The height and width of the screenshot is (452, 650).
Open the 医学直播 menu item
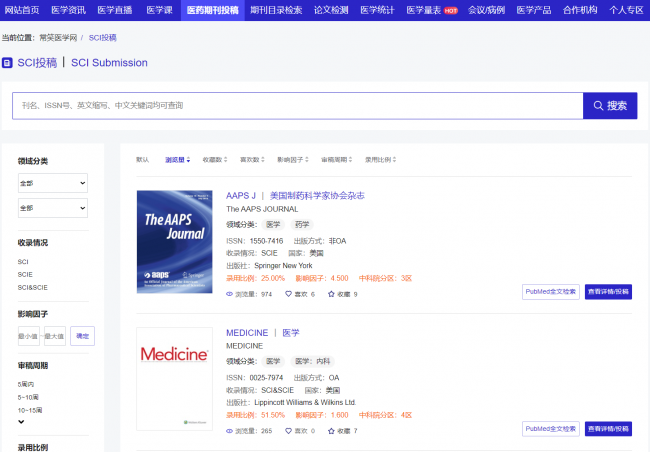coord(114,10)
